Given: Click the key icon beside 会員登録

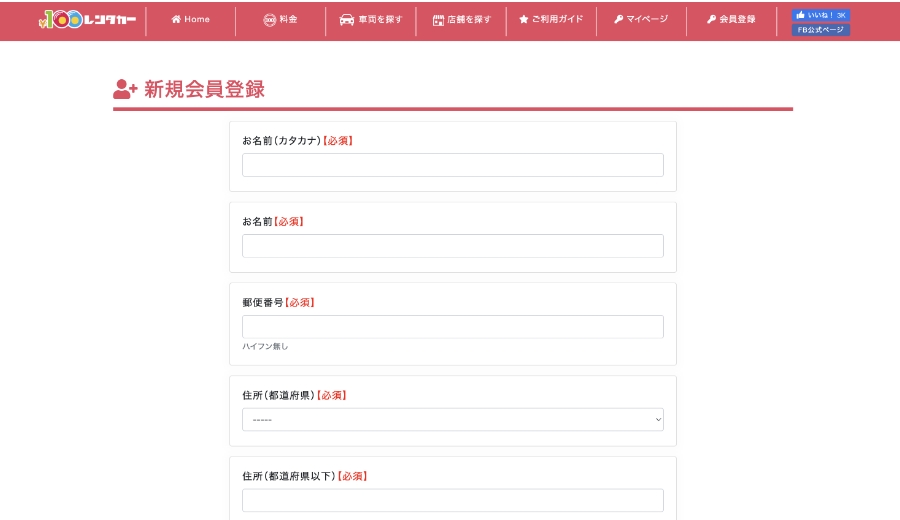Looking at the screenshot, I should point(712,19).
